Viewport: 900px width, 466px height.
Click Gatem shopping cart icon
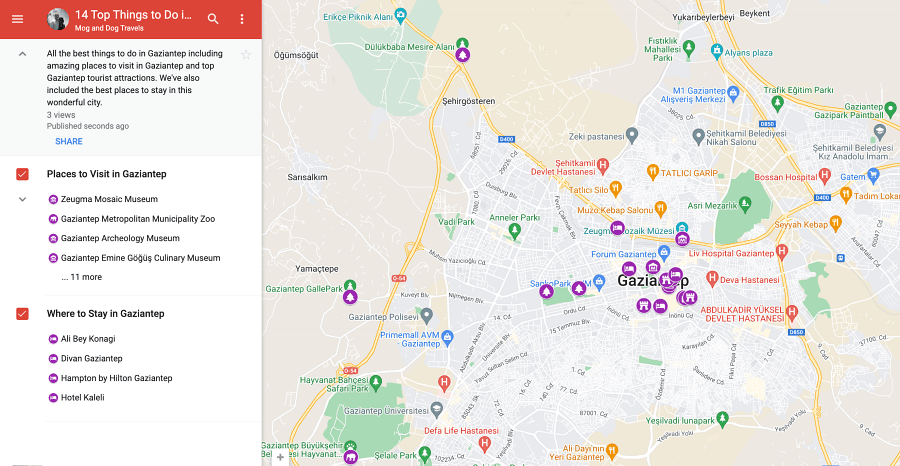pyautogui.click(x=873, y=176)
